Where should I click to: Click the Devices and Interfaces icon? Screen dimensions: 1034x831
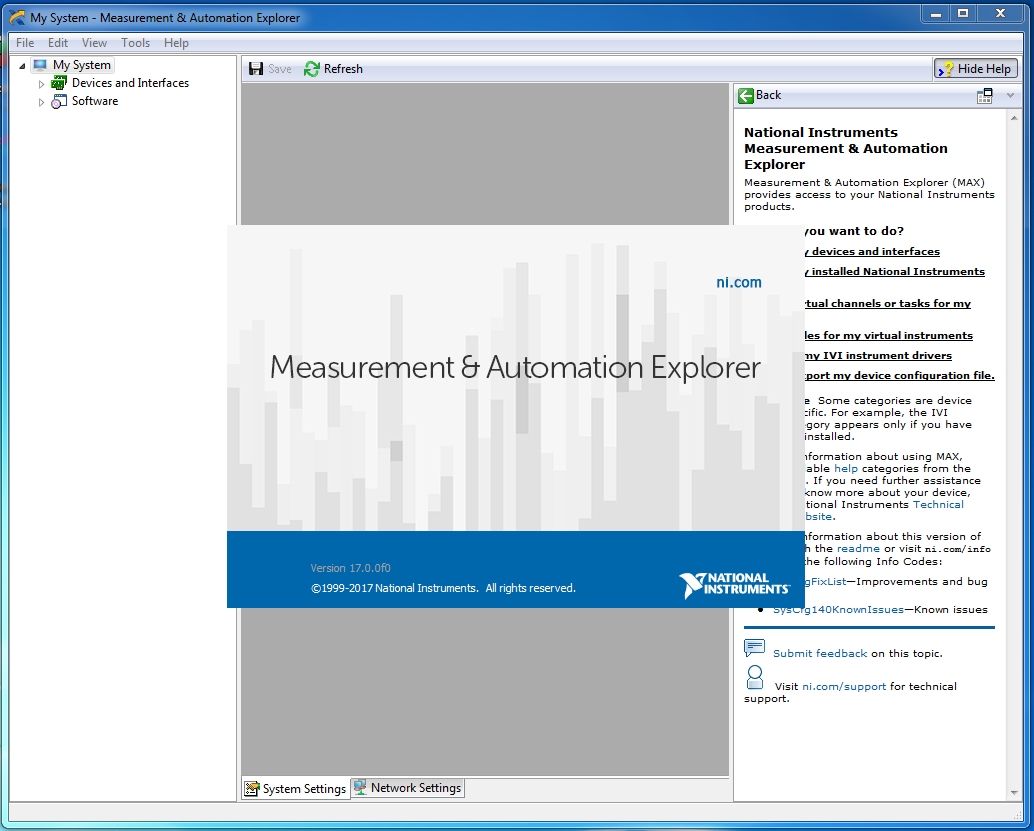59,84
